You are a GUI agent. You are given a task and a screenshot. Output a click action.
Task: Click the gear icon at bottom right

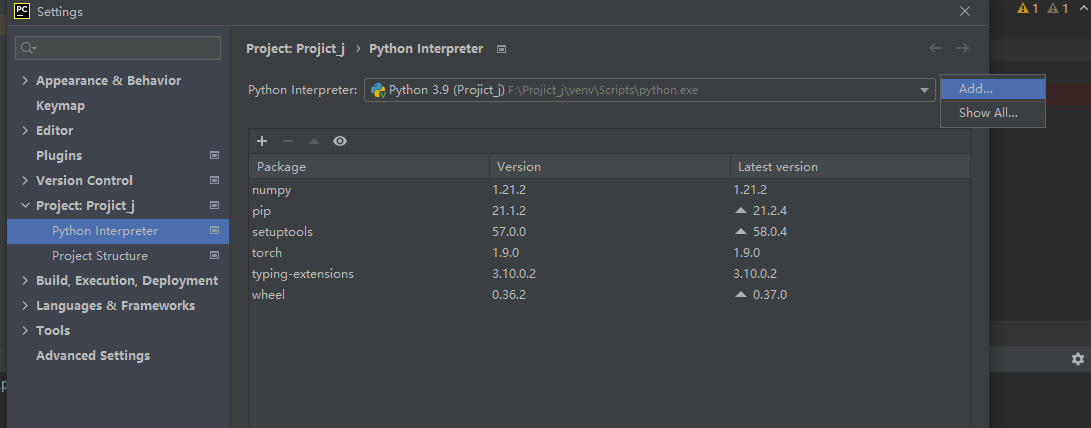pos(1077,359)
